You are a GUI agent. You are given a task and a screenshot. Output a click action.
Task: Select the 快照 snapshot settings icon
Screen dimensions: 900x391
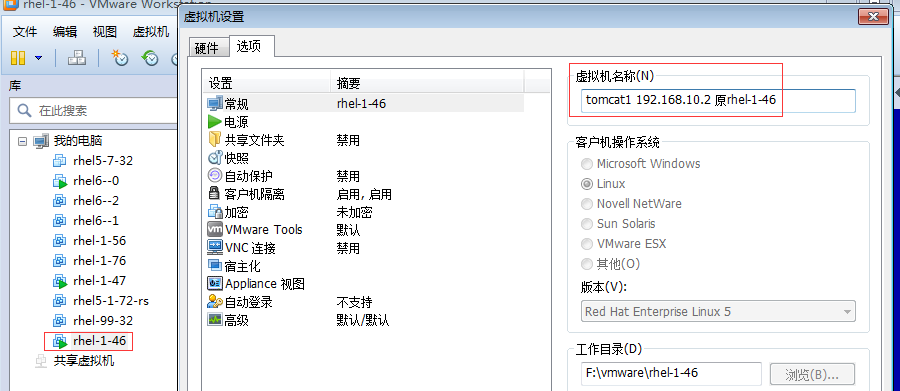(x=215, y=157)
